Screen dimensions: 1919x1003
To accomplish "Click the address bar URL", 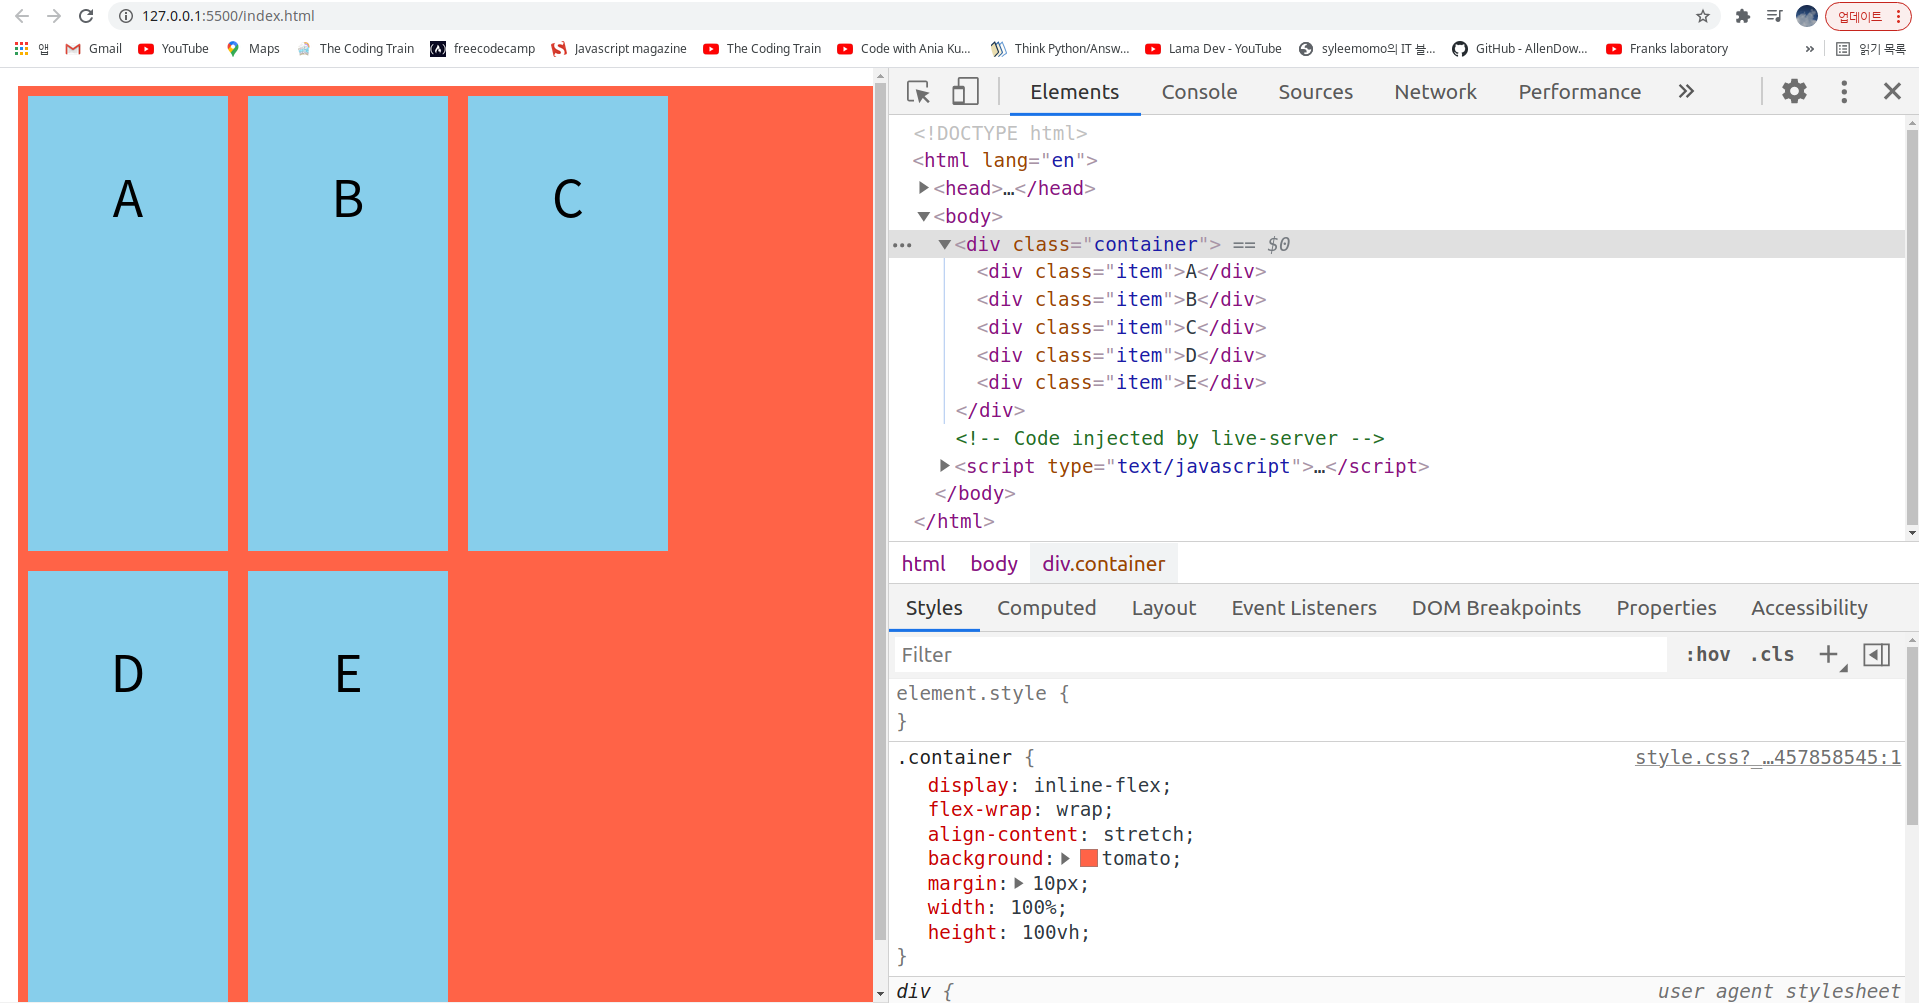I will coord(228,16).
